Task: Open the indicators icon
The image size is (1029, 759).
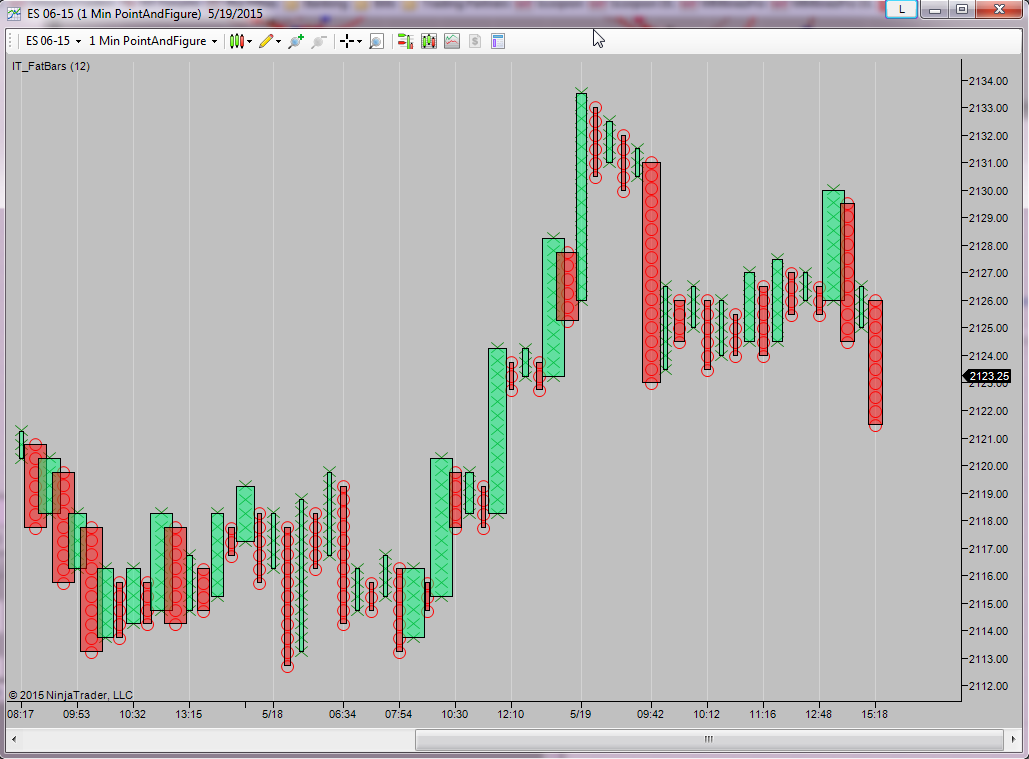Action: pyautogui.click(x=452, y=41)
